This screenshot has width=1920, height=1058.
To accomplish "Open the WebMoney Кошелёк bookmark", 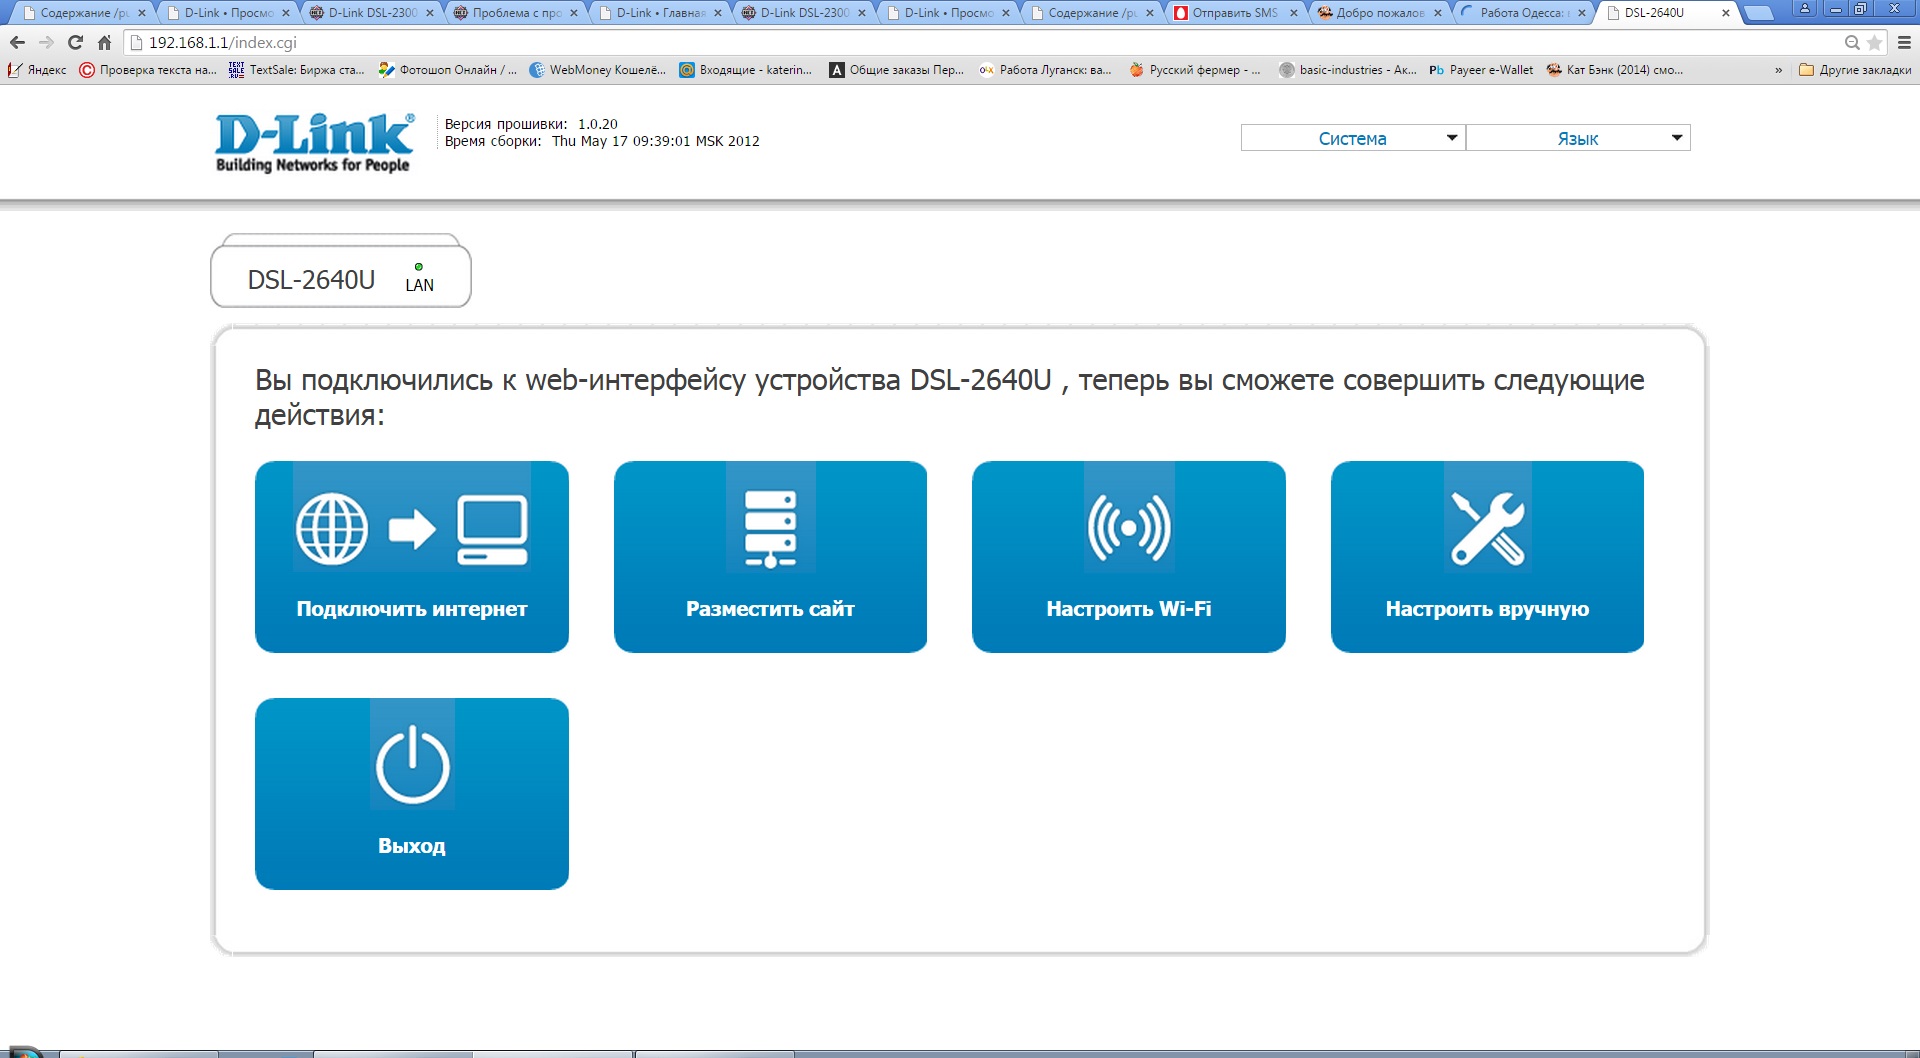I will [x=597, y=70].
